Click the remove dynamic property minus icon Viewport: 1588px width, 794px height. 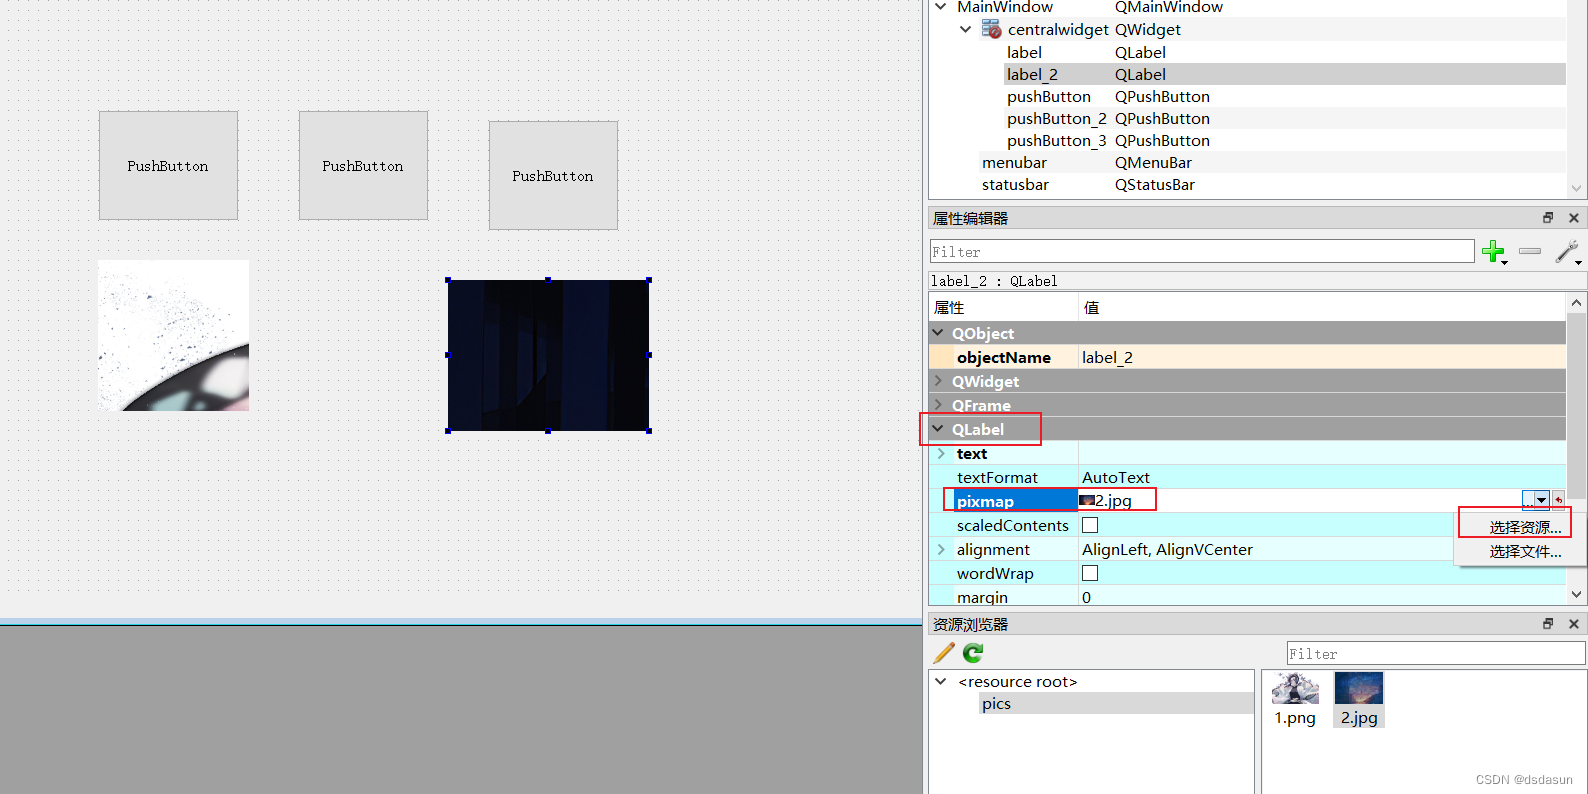[1530, 252]
